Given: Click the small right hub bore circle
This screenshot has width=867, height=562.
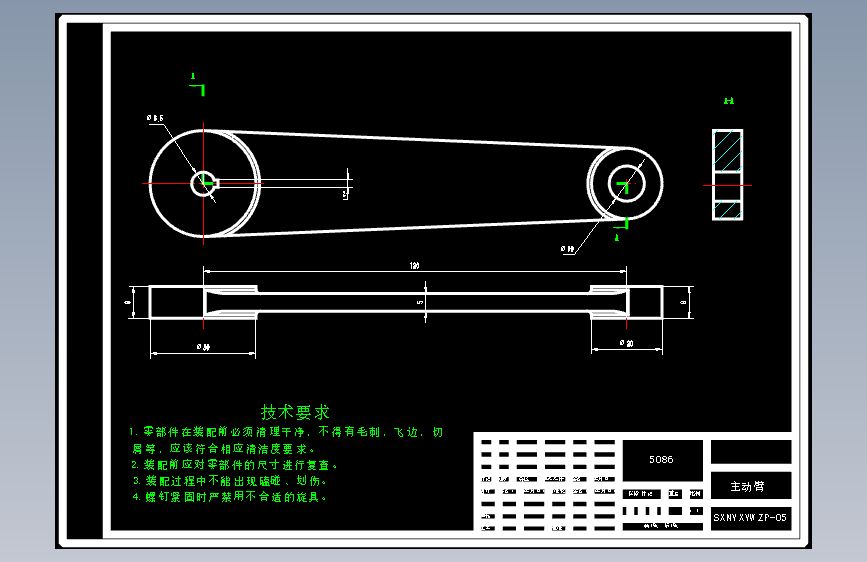Looking at the screenshot, I should click(626, 184).
